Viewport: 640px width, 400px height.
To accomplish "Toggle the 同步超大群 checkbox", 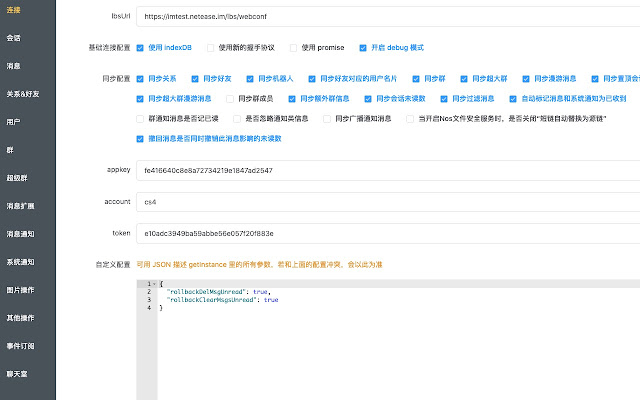I will click(x=464, y=79).
